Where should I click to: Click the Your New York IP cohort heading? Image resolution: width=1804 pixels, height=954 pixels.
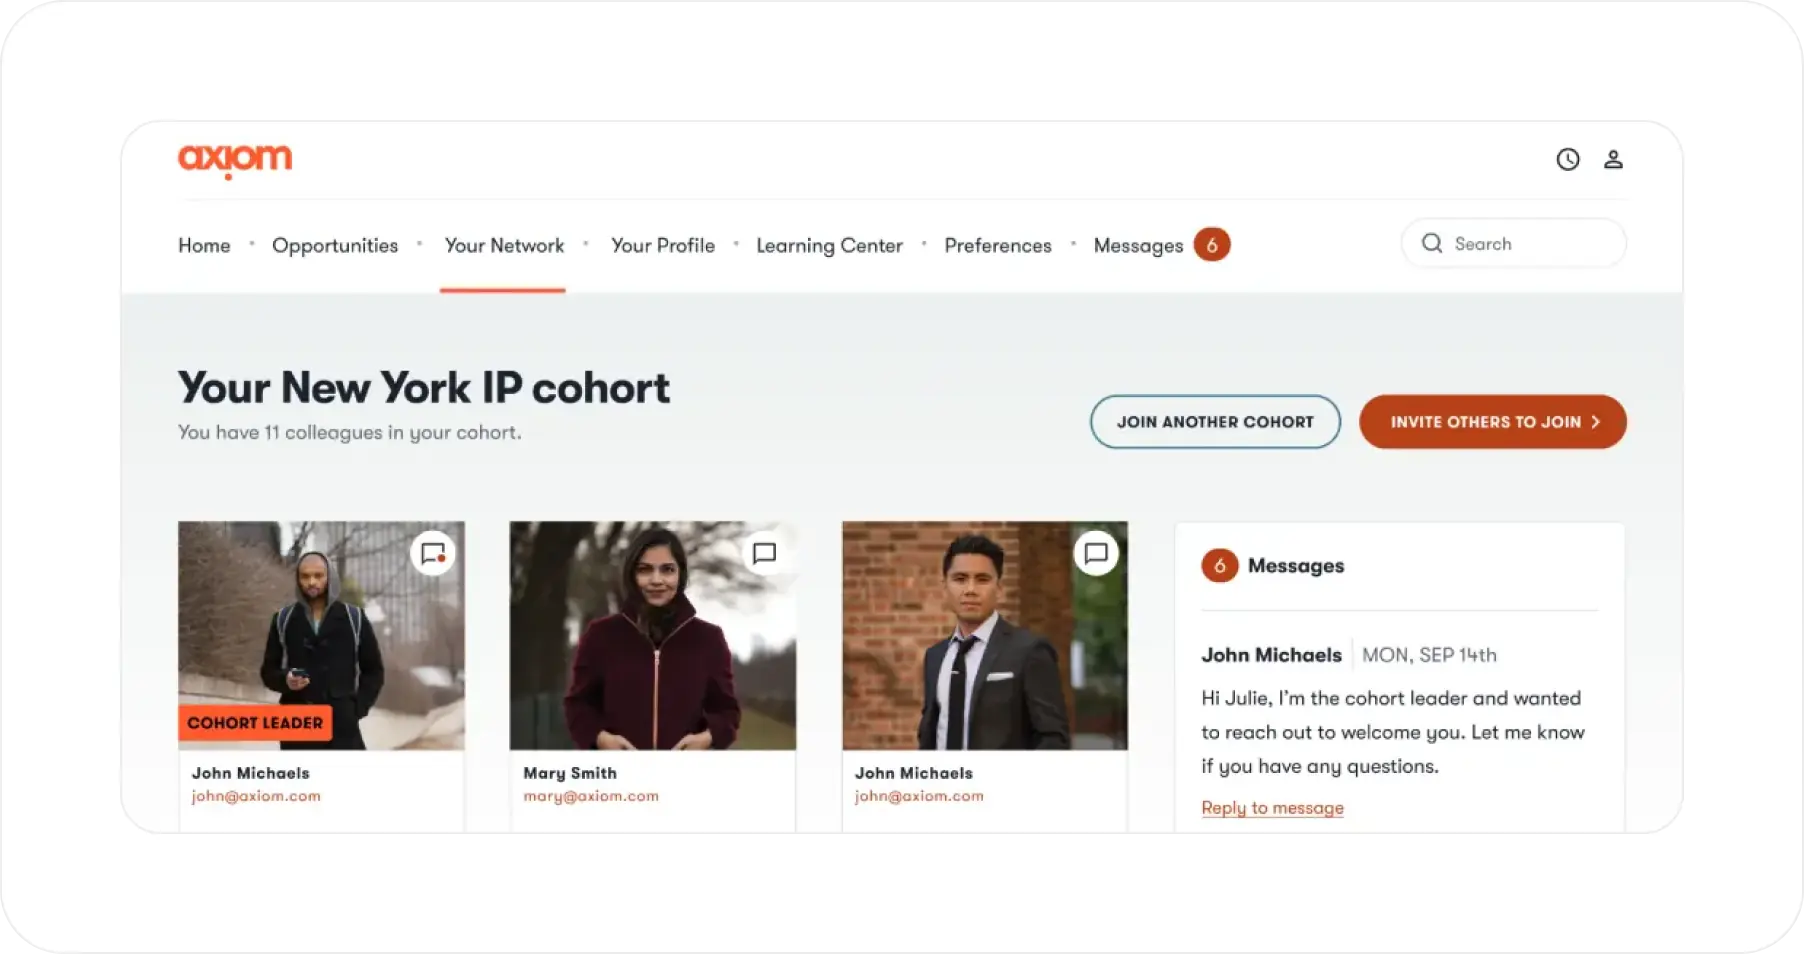[424, 388]
